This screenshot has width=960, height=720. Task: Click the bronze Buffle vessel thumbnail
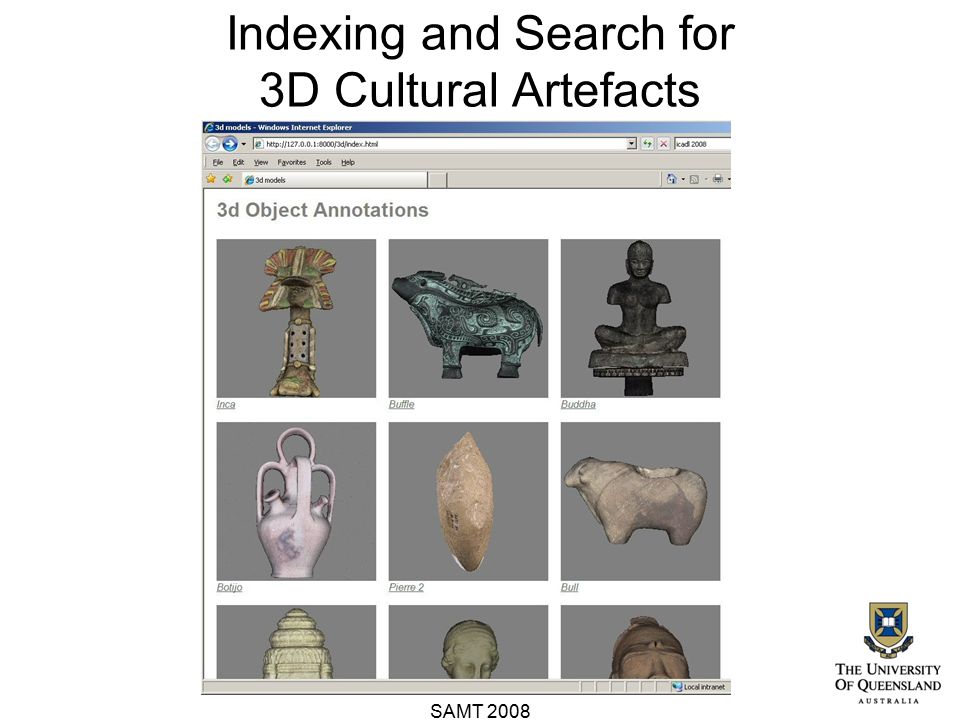point(468,318)
